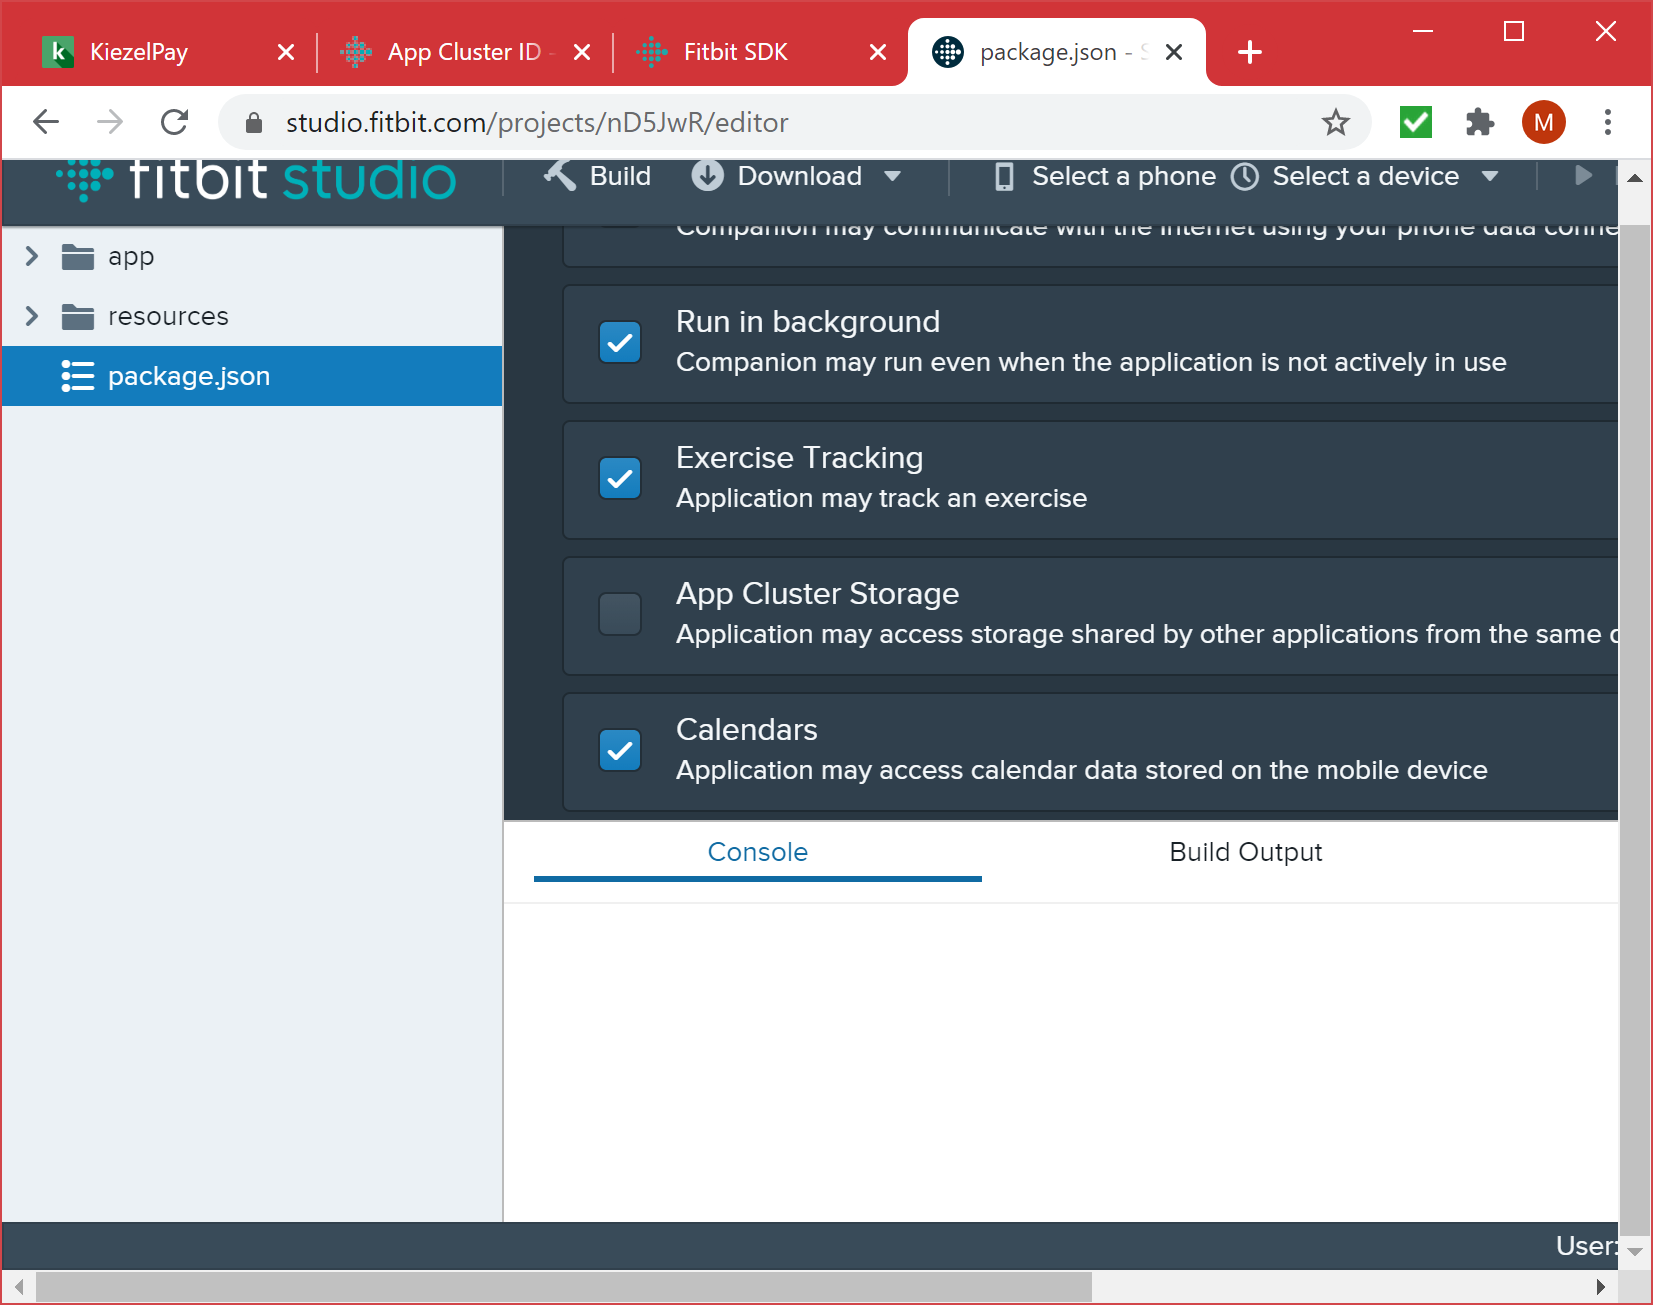Viewport: 1653px width, 1305px height.
Task: Switch to the Build Output tab
Action: 1245,852
